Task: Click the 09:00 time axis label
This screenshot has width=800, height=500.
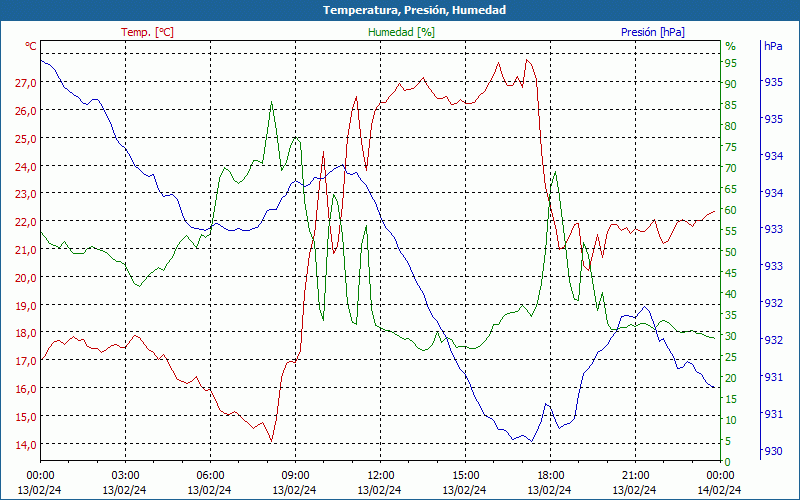Action: click(294, 476)
